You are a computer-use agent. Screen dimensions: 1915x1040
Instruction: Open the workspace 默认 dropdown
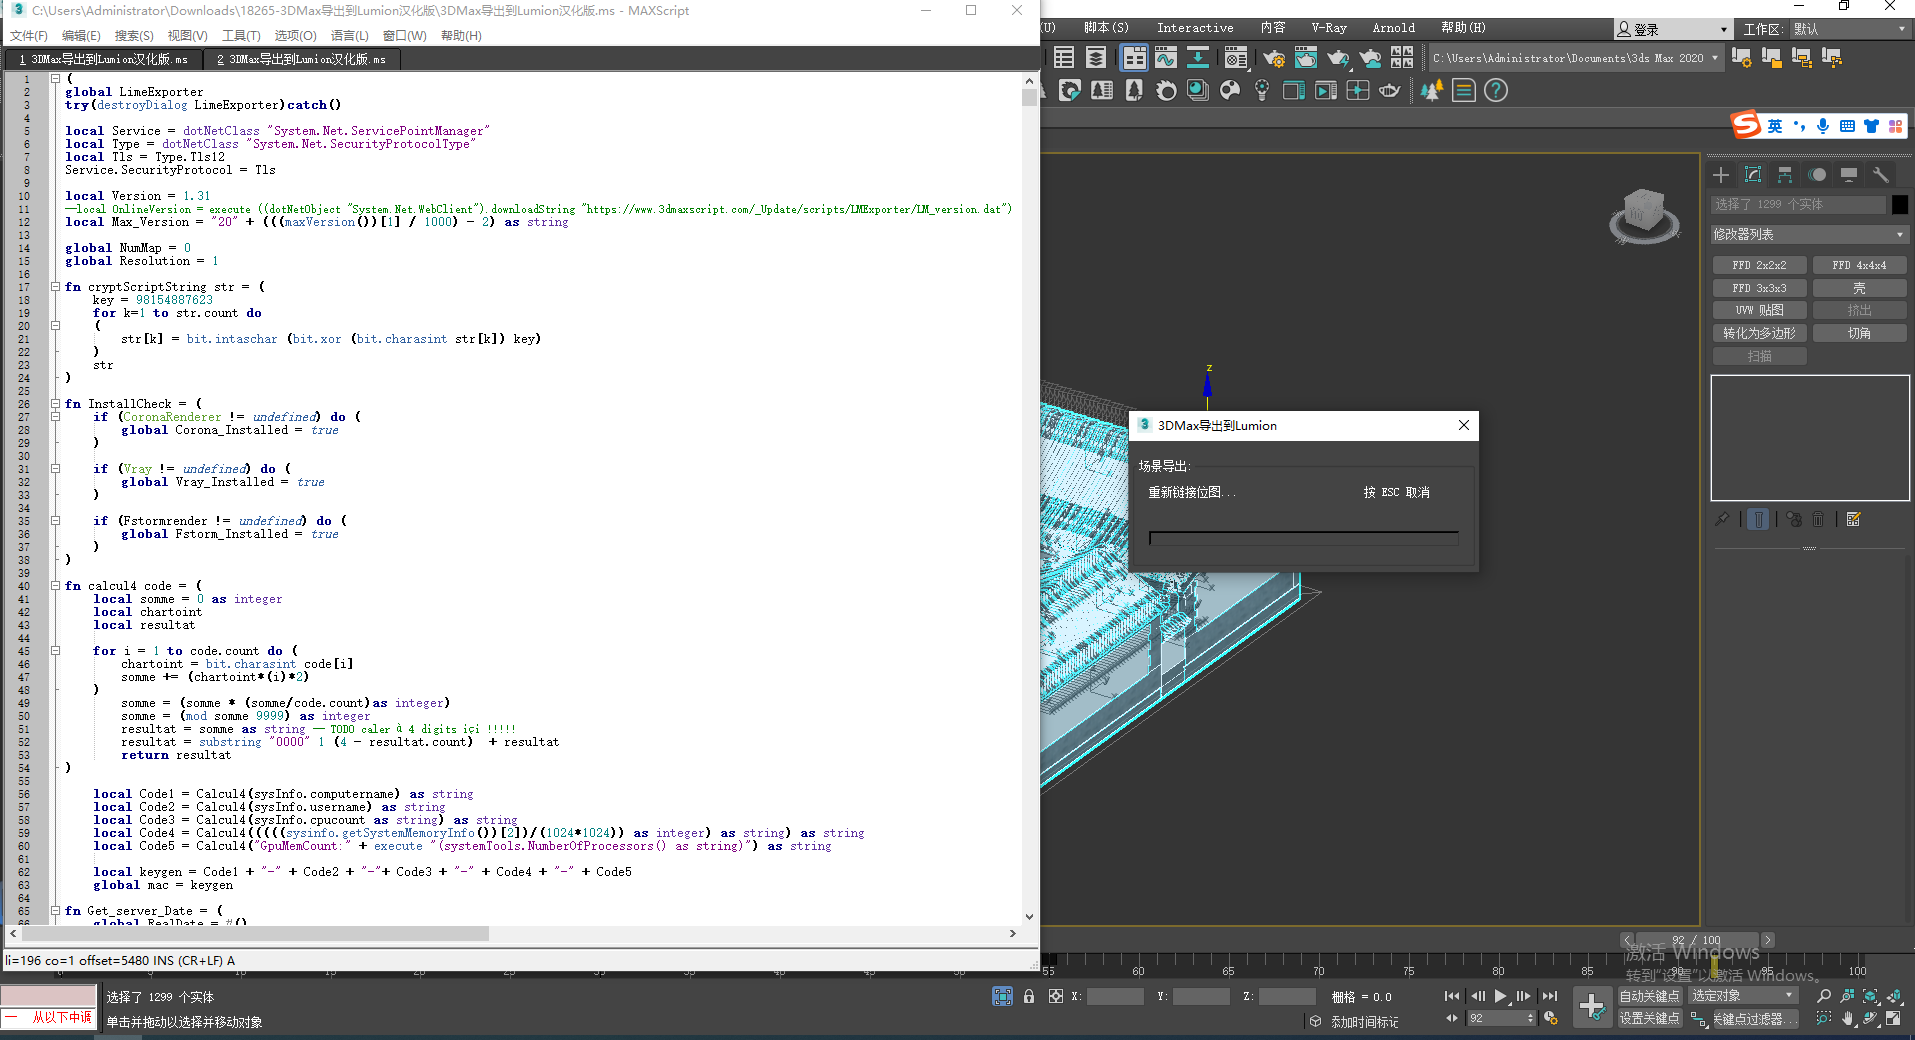(x=1849, y=29)
